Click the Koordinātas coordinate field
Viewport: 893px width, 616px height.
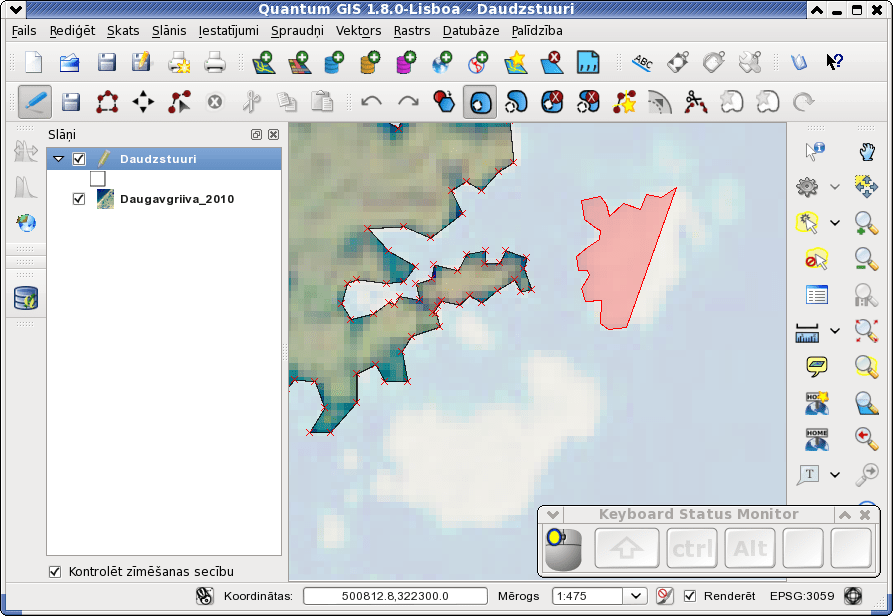[x=395, y=596]
